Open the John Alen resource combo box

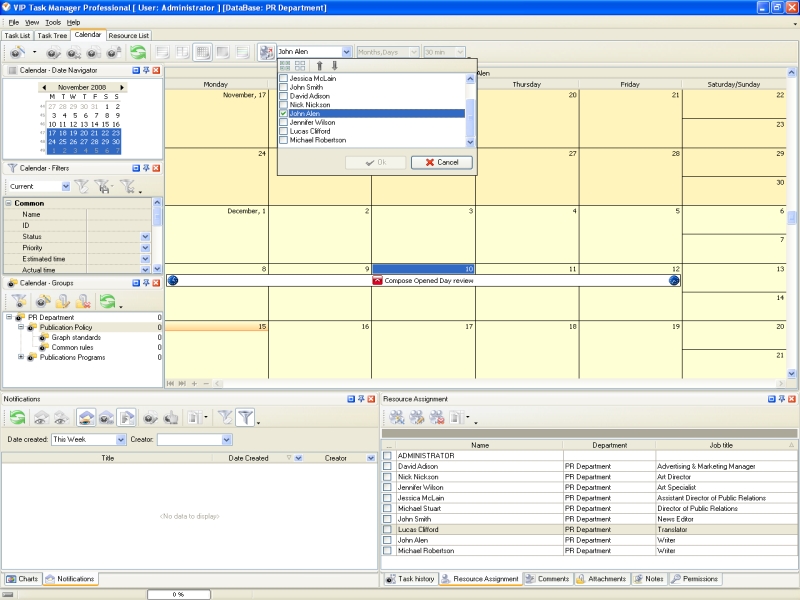click(346, 52)
